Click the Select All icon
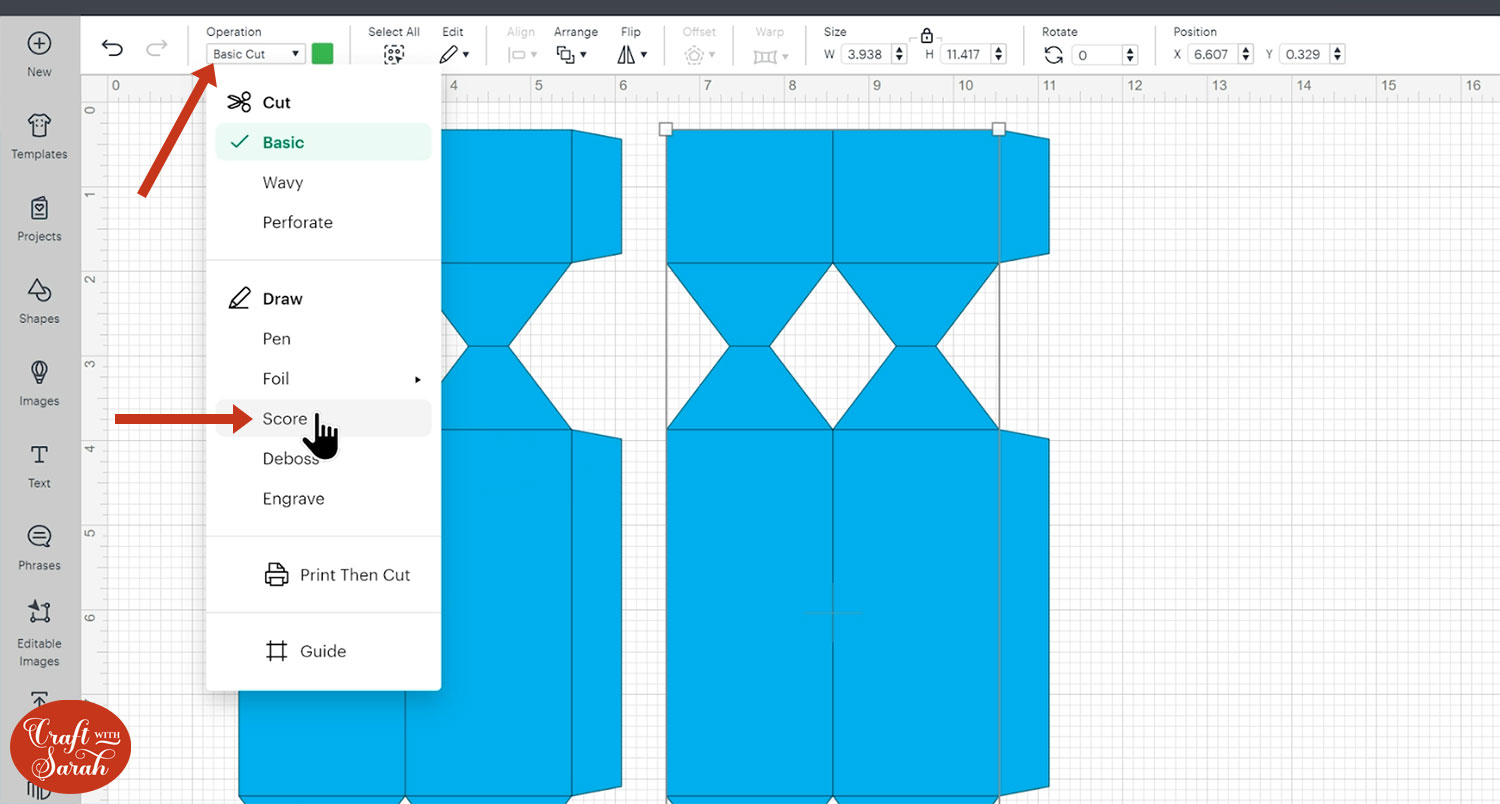The height and width of the screenshot is (804, 1500). point(394,55)
